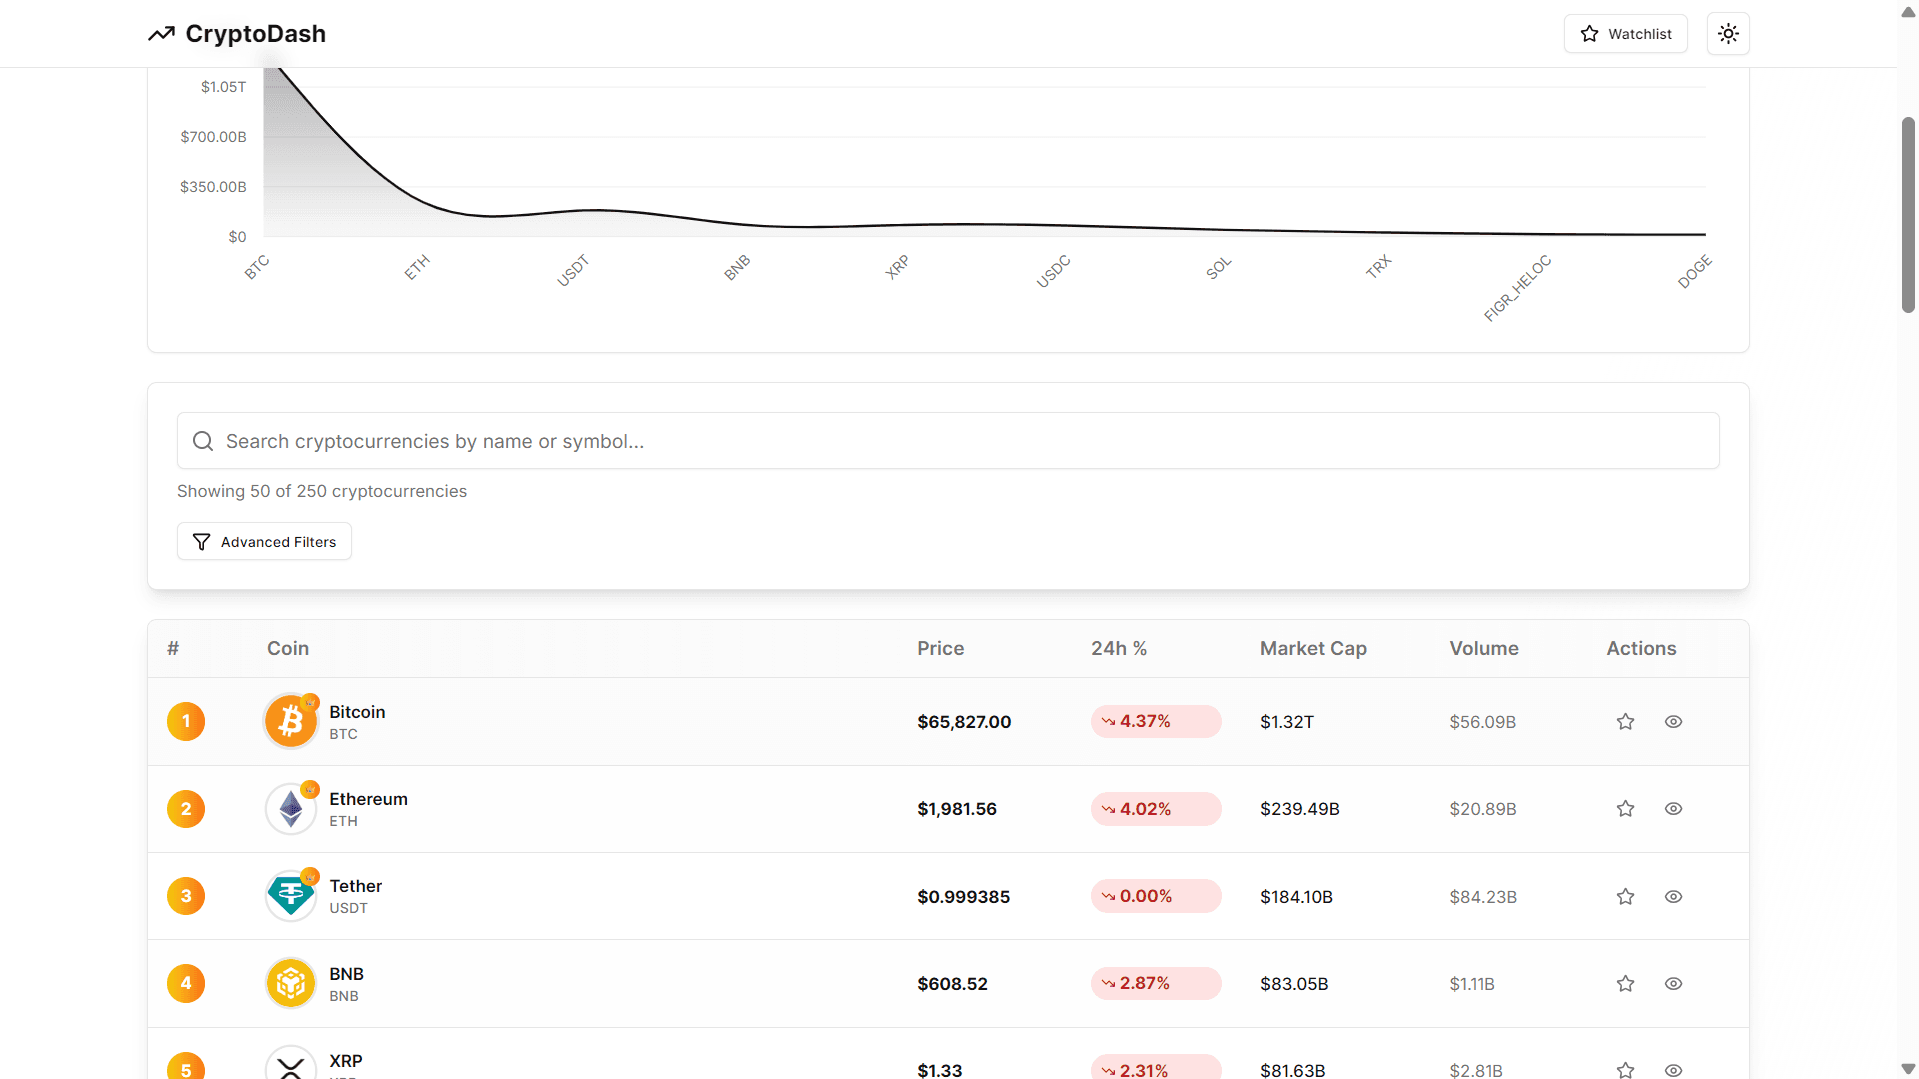Sort the table by Price column
The width and height of the screenshot is (1919, 1079).
[x=939, y=648]
